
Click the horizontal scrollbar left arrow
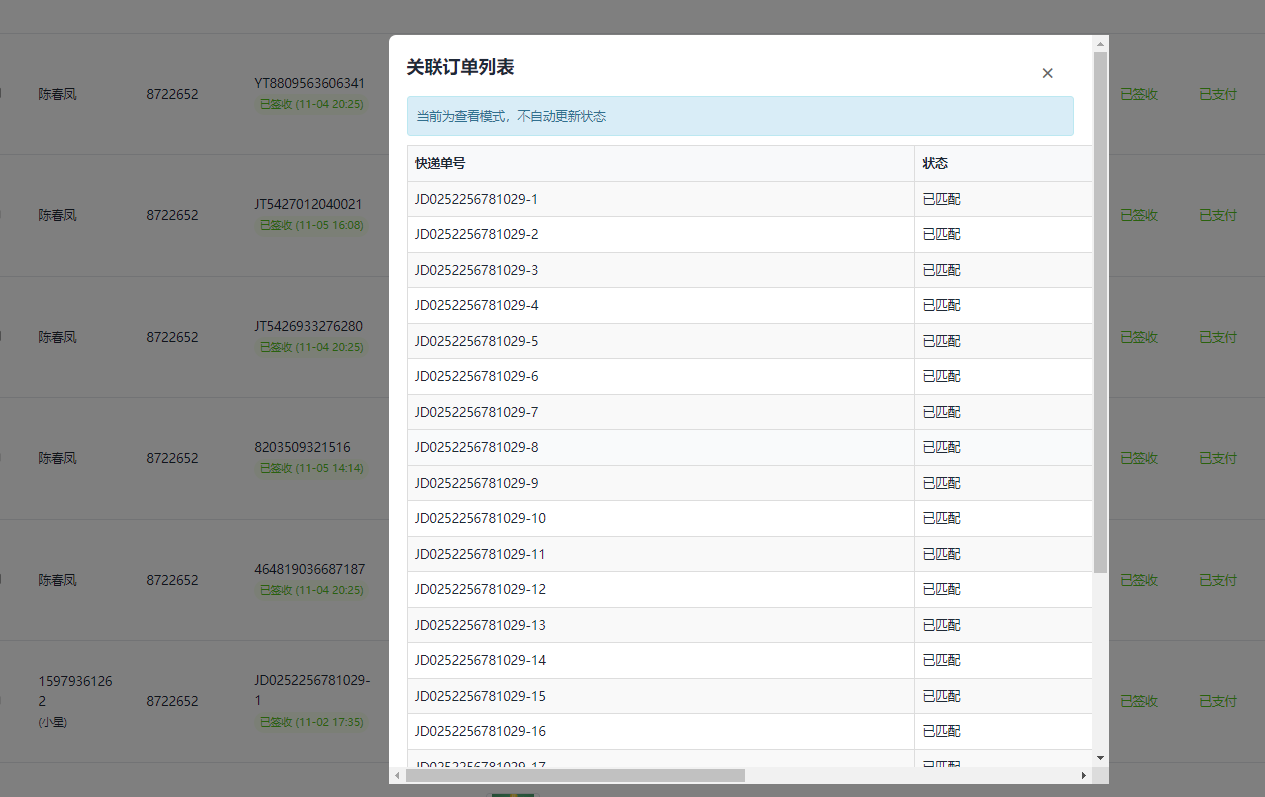(397, 775)
